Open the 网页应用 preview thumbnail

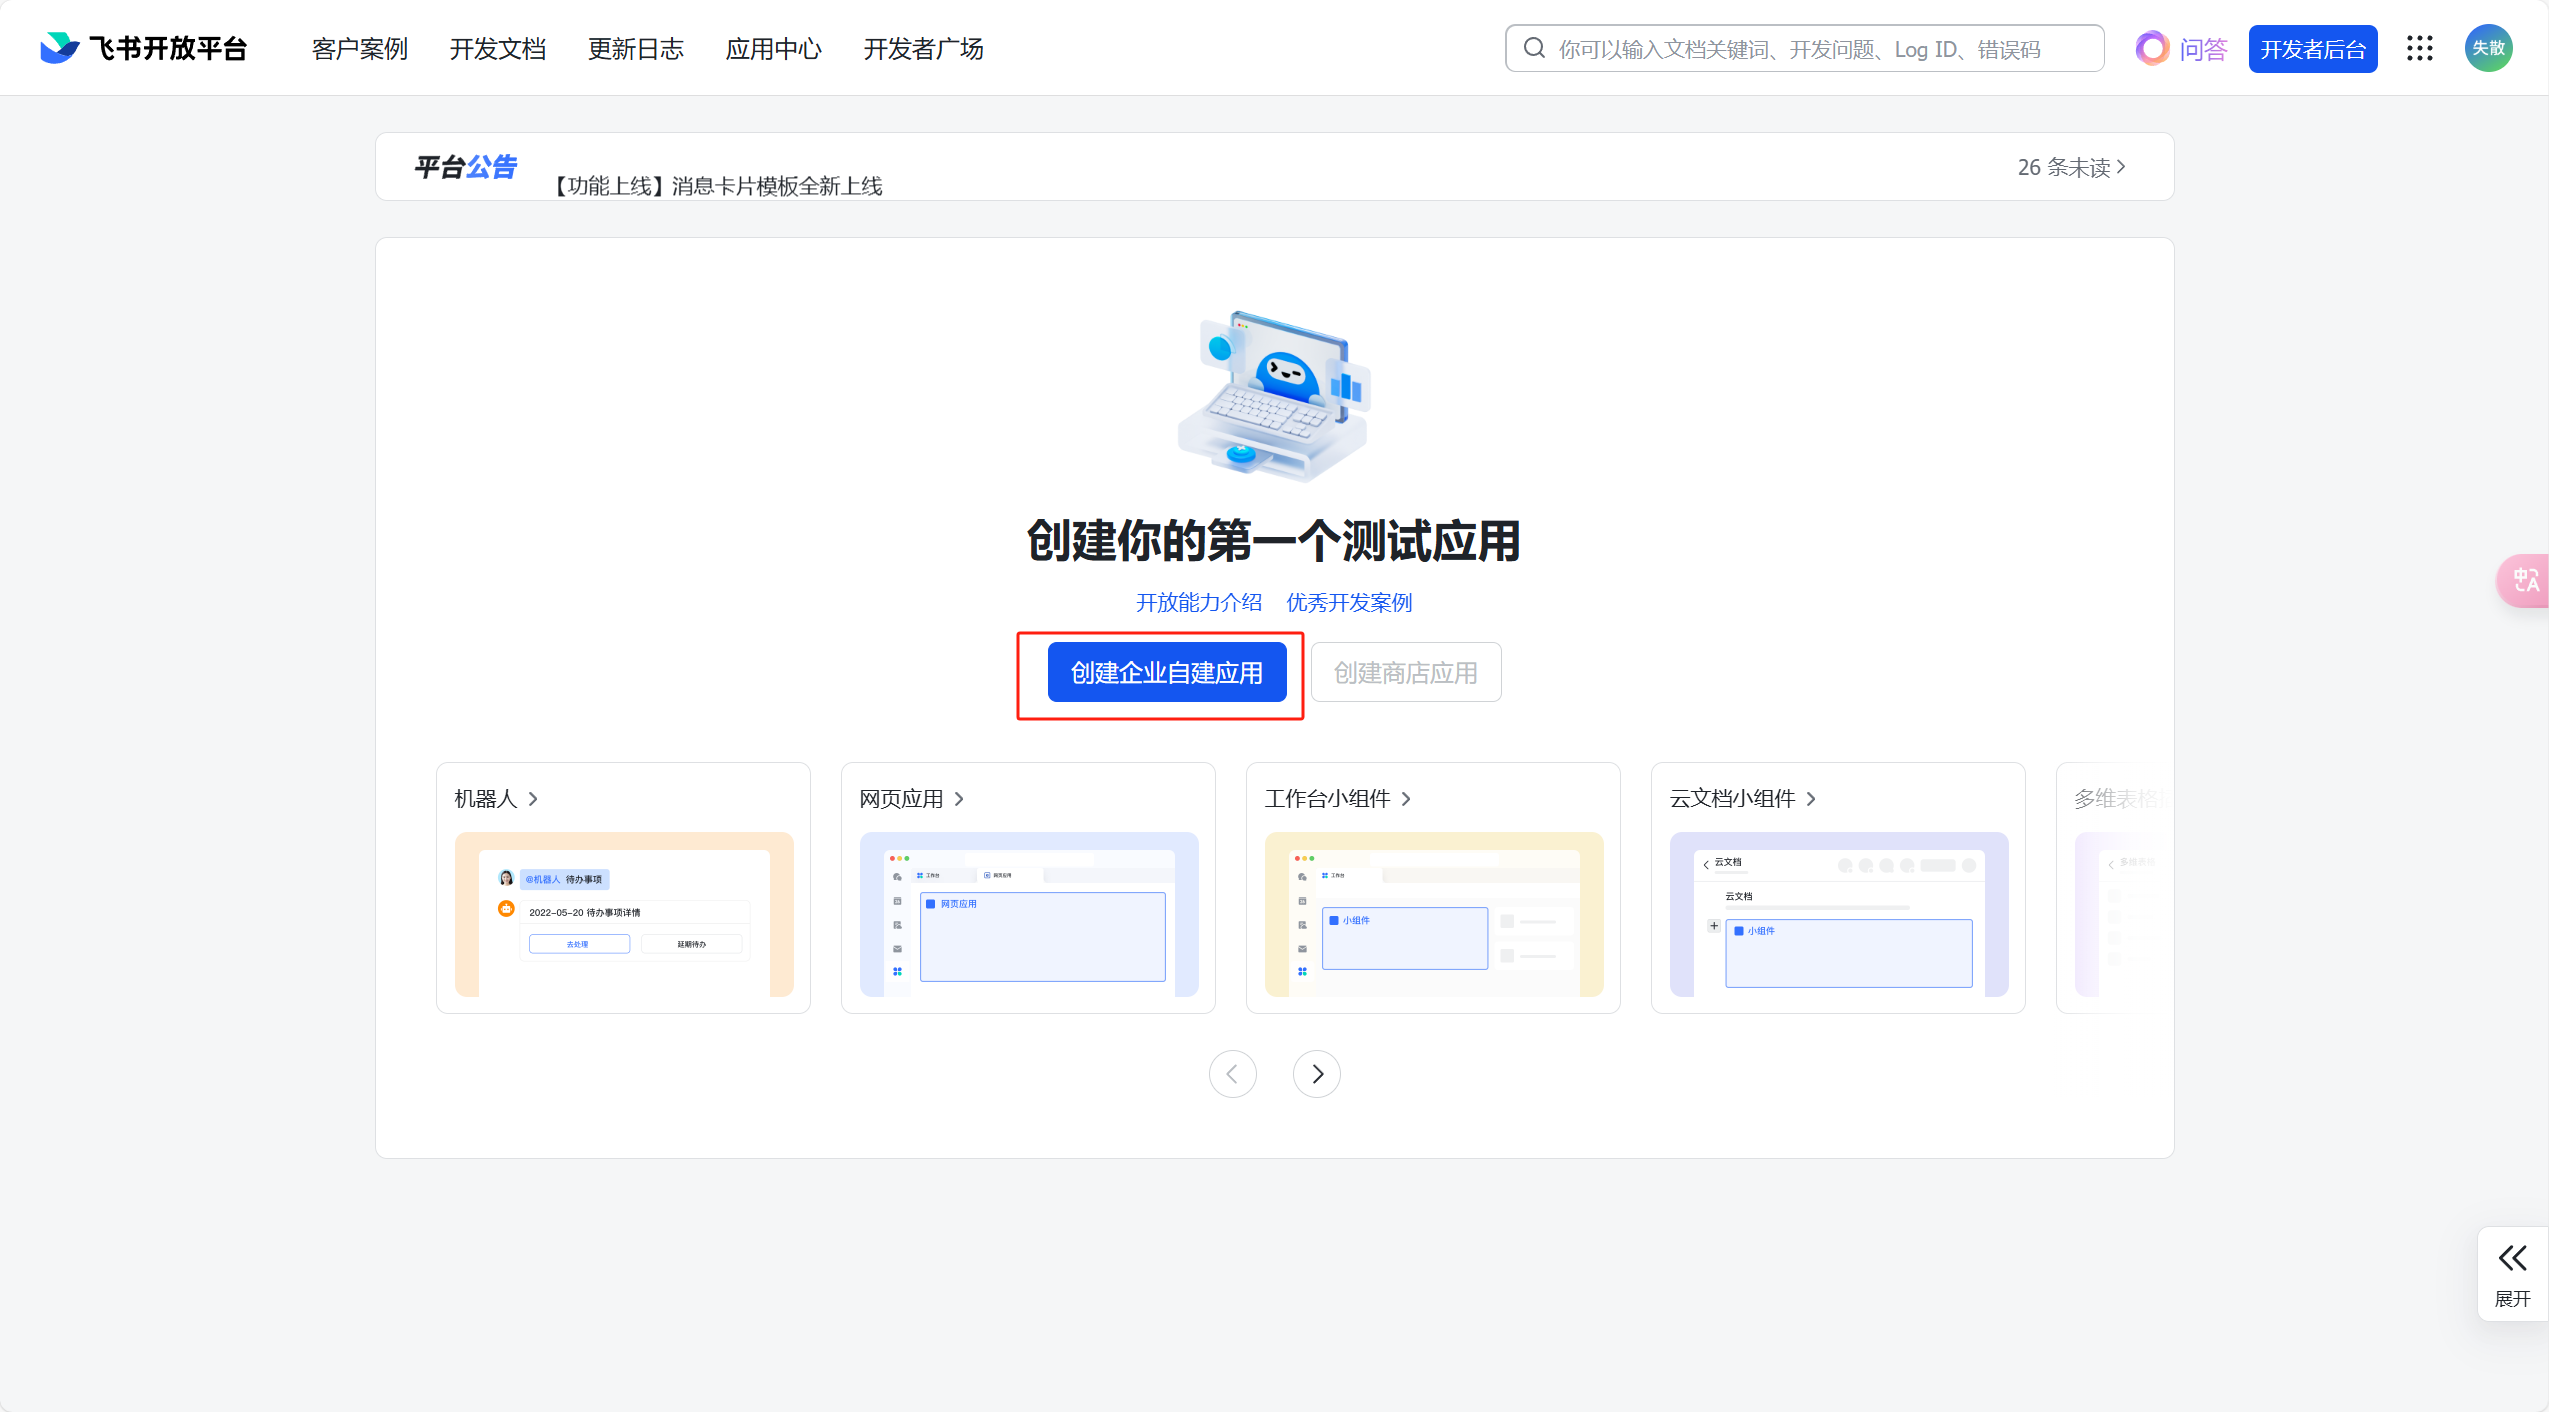pos(1028,914)
